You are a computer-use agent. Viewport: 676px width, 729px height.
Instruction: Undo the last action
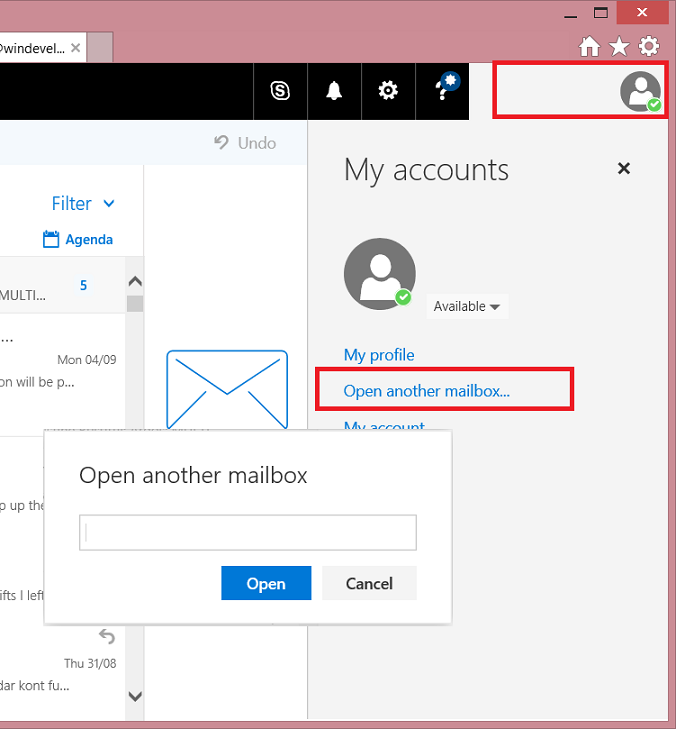pos(245,143)
